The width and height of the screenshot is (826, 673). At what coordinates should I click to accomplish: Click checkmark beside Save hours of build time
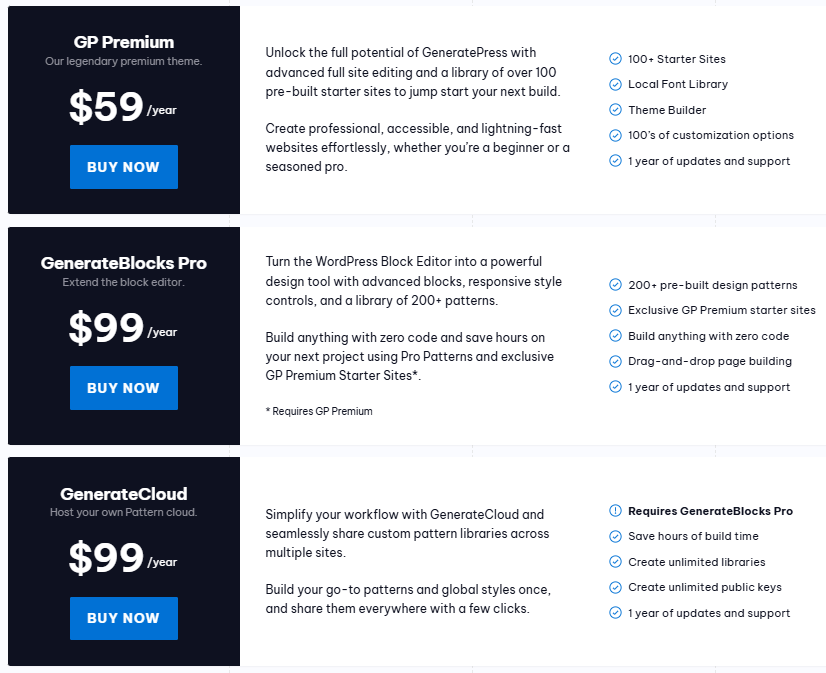pos(615,537)
